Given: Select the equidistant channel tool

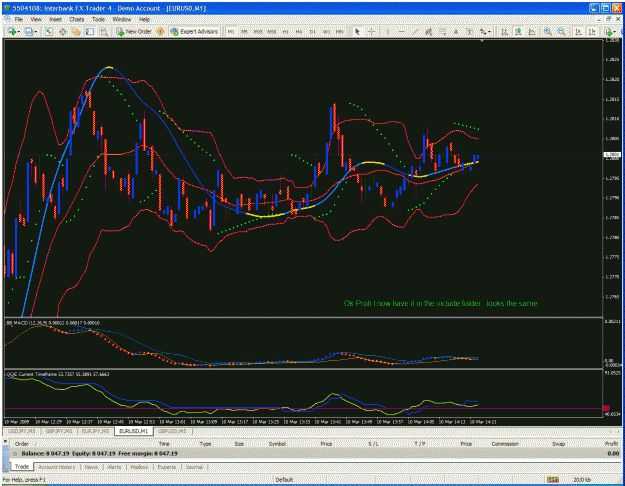Looking at the screenshot, I should [x=428, y=31].
